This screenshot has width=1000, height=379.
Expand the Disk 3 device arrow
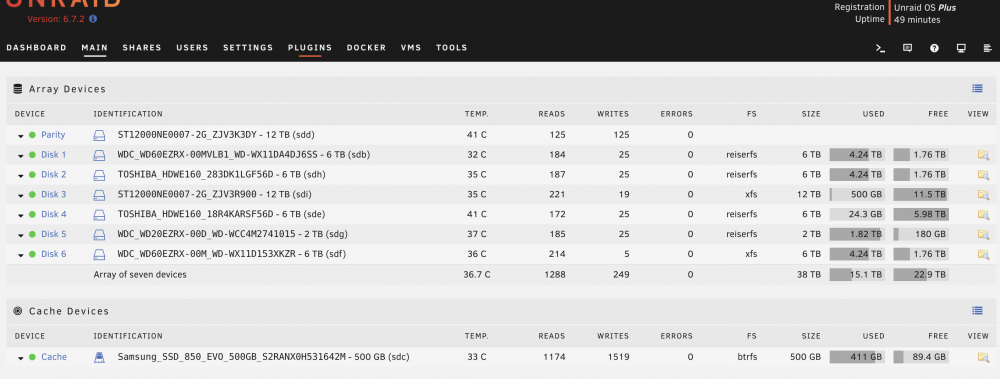click(x=20, y=195)
